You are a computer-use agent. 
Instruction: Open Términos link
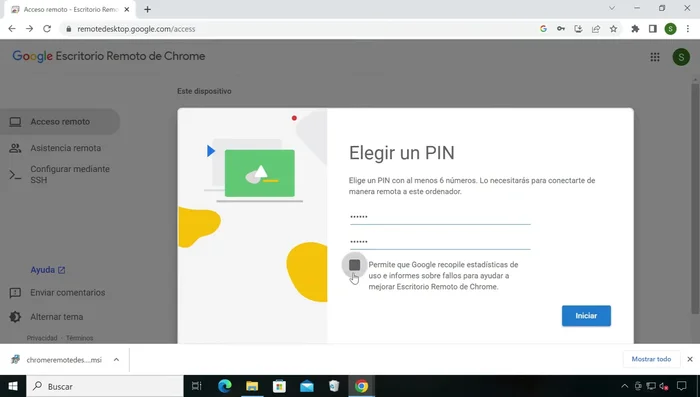[79, 338]
